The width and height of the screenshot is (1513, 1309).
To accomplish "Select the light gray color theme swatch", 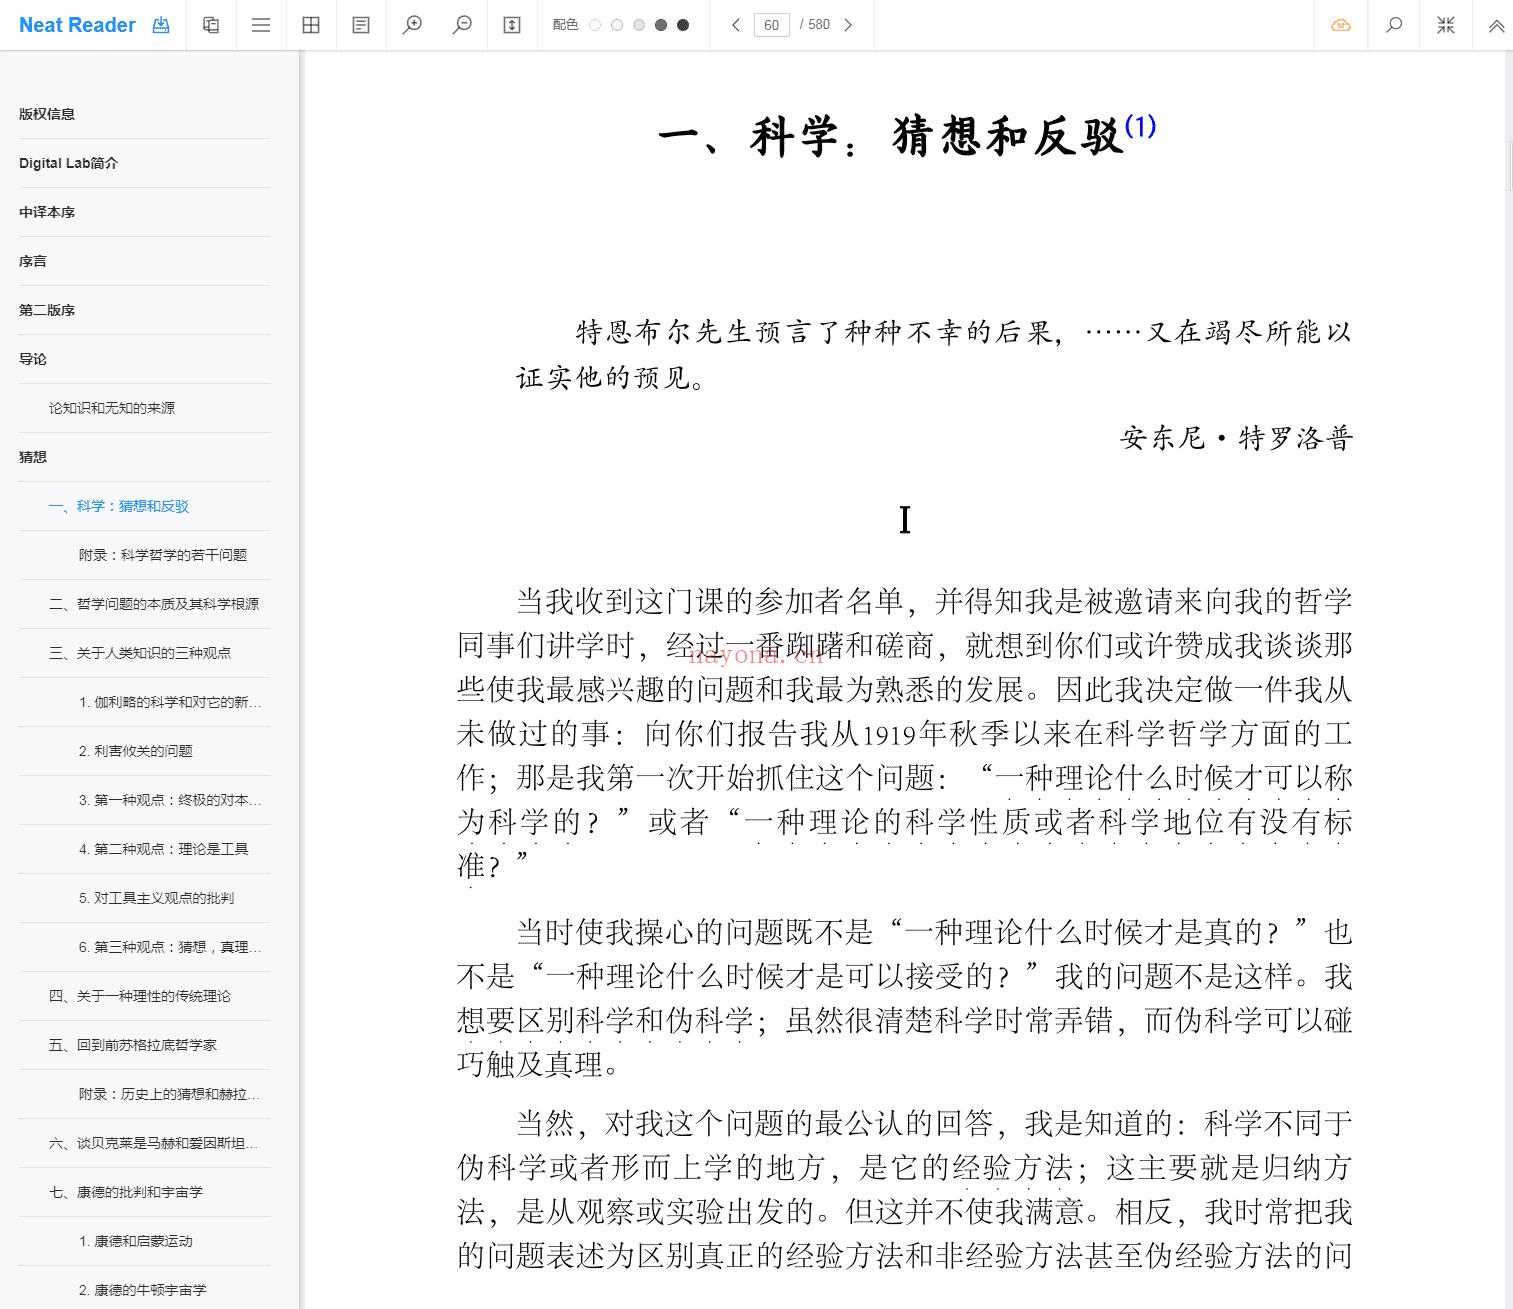I will [x=639, y=25].
